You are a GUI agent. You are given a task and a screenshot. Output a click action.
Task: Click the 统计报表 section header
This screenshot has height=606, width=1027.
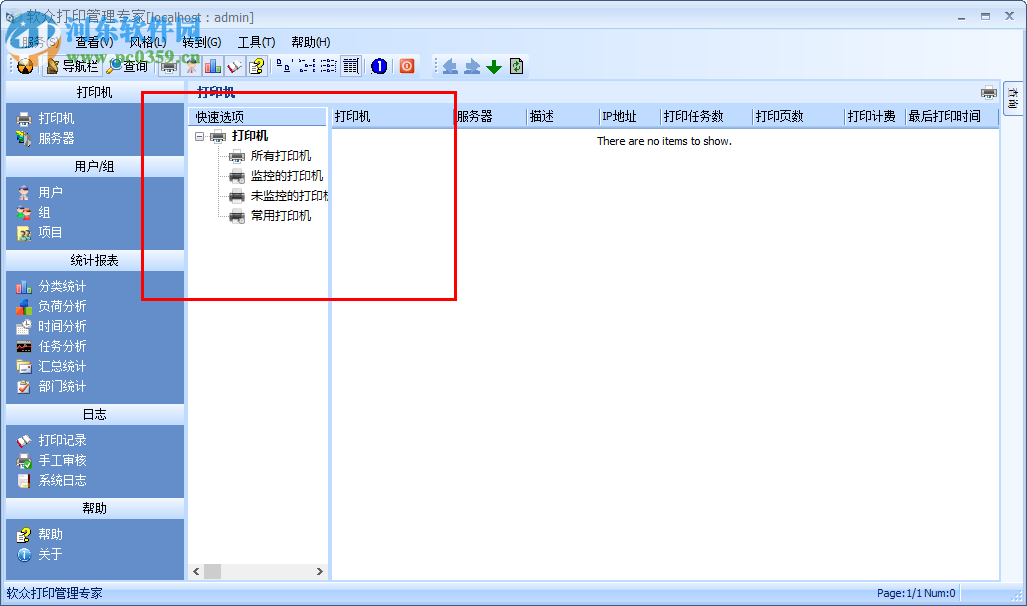coord(95,260)
